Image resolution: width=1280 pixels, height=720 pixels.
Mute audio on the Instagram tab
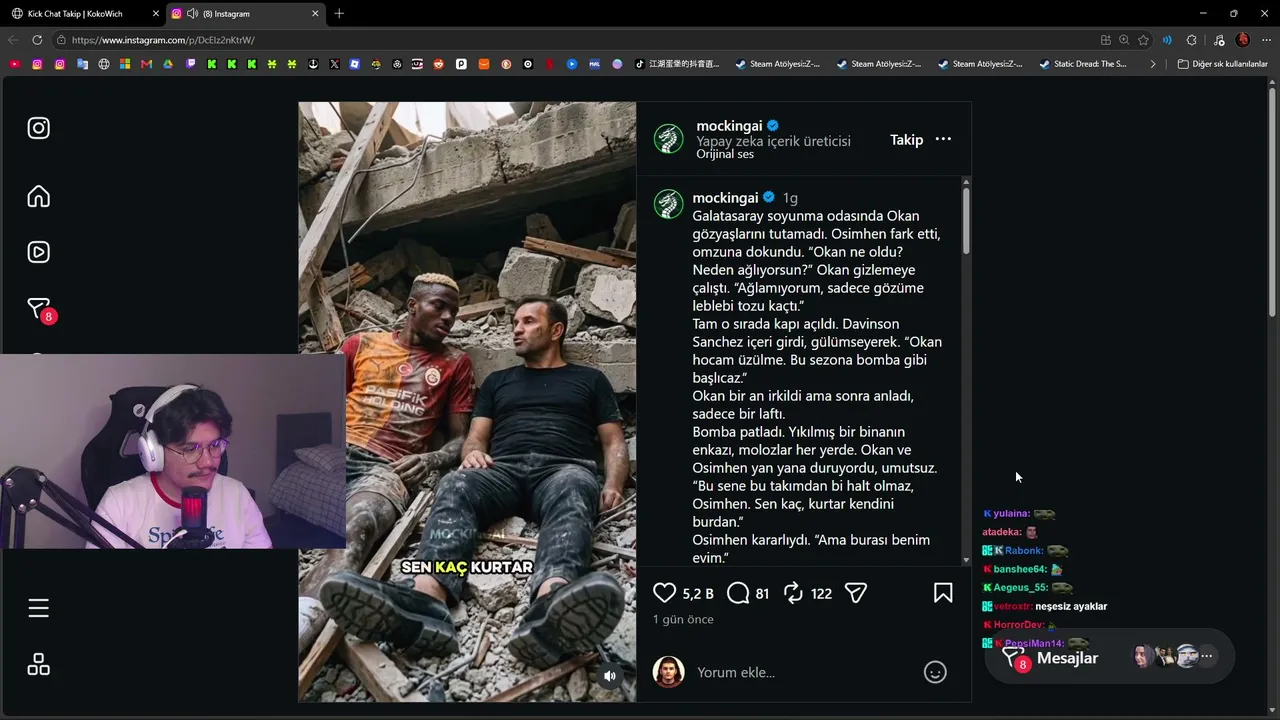coord(192,14)
